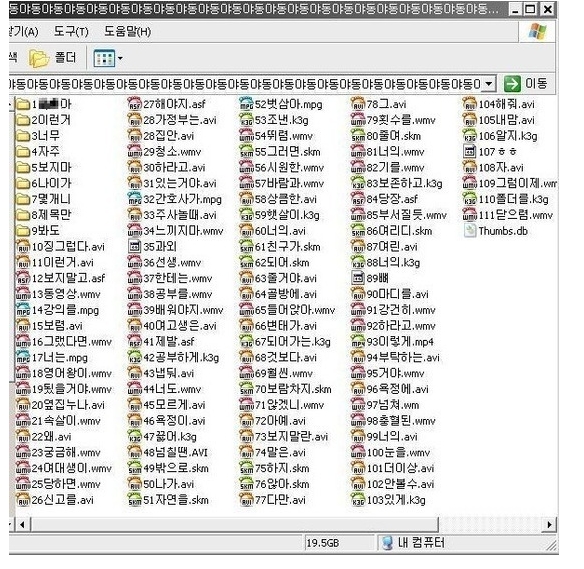584x569 pixels.
Task: Click the K3G icon of 42공부하게.k3g
Action: coord(134,357)
